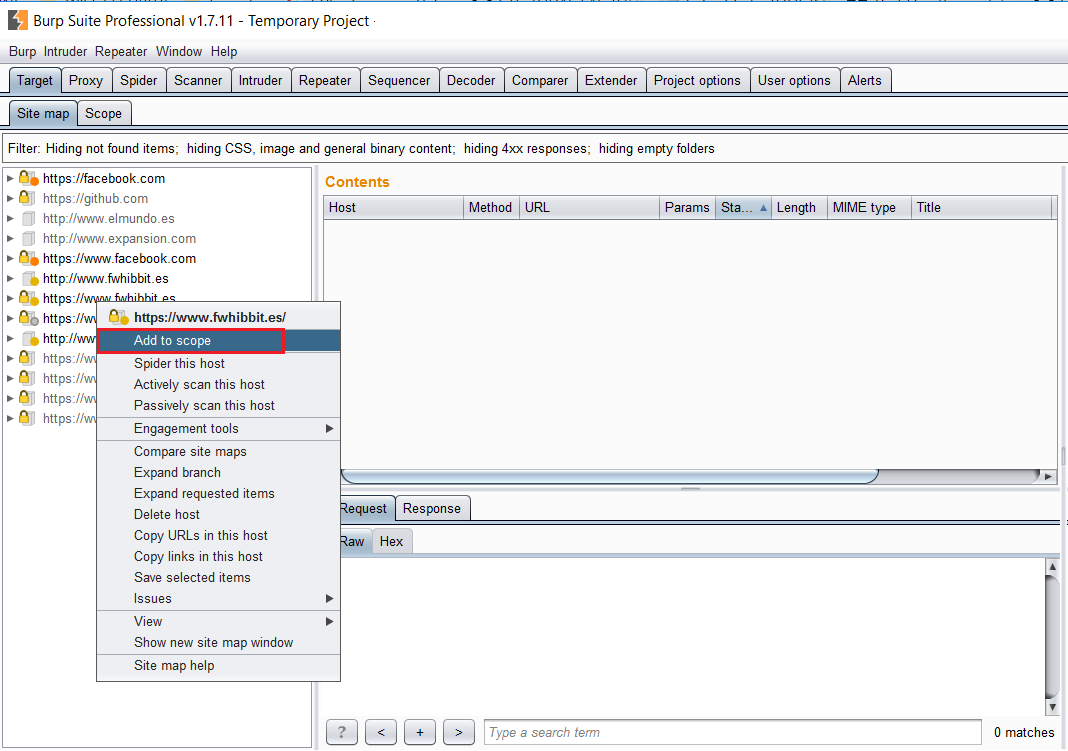The height and width of the screenshot is (751, 1068).
Task: Expand the http://www.elmundo.es tree node
Action: pos(10,219)
